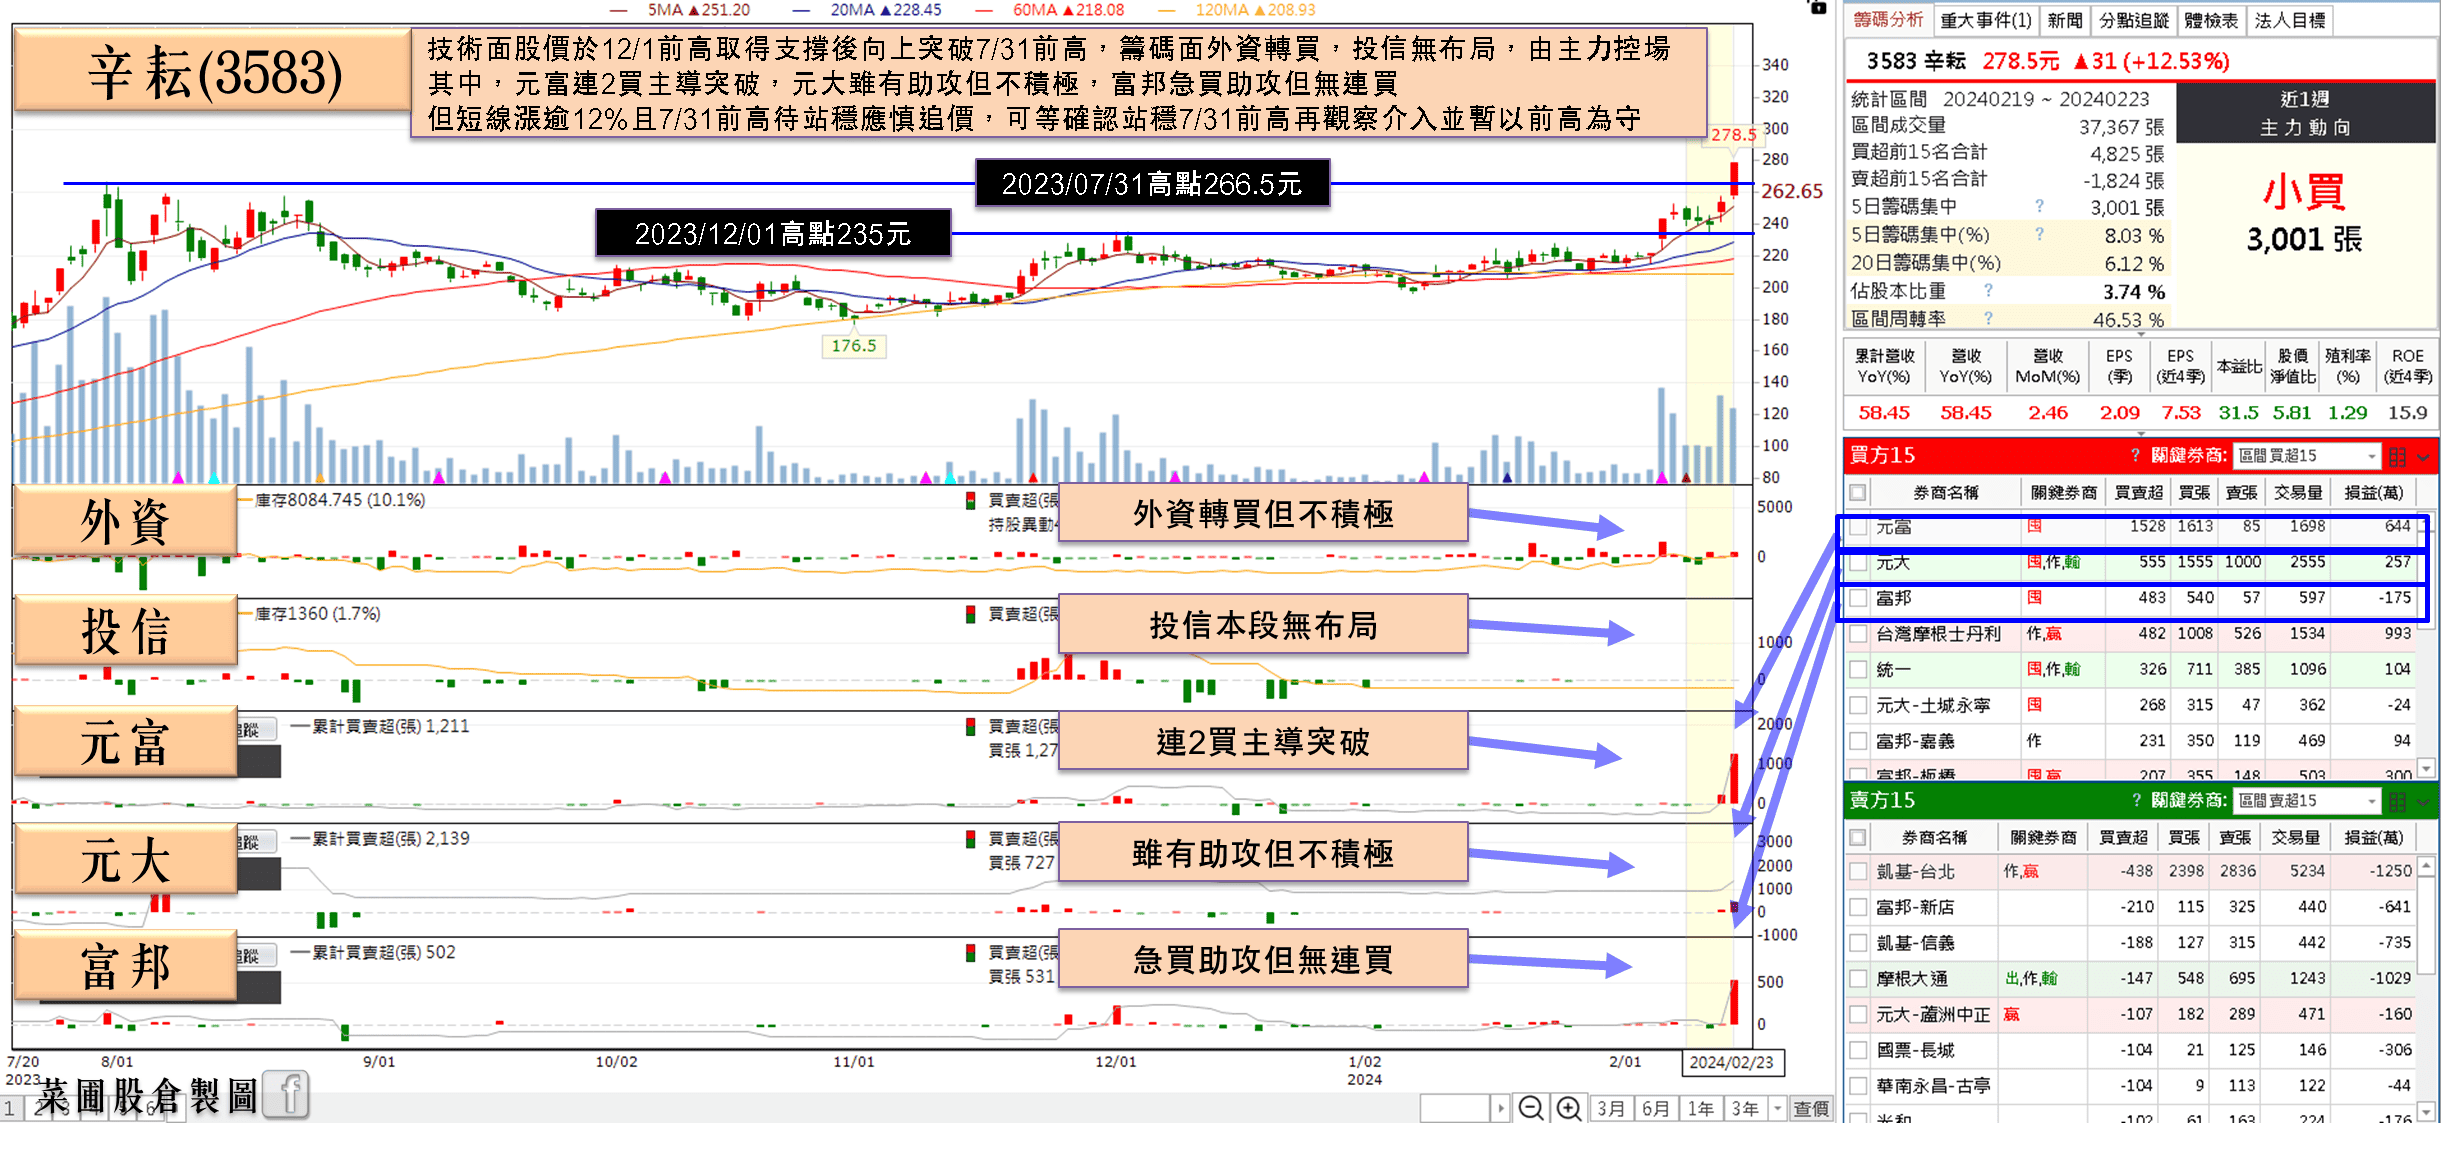Switch to the 籌碼分析 tab
The width and height of the screenshot is (2441, 1149).
(x=1888, y=20)
